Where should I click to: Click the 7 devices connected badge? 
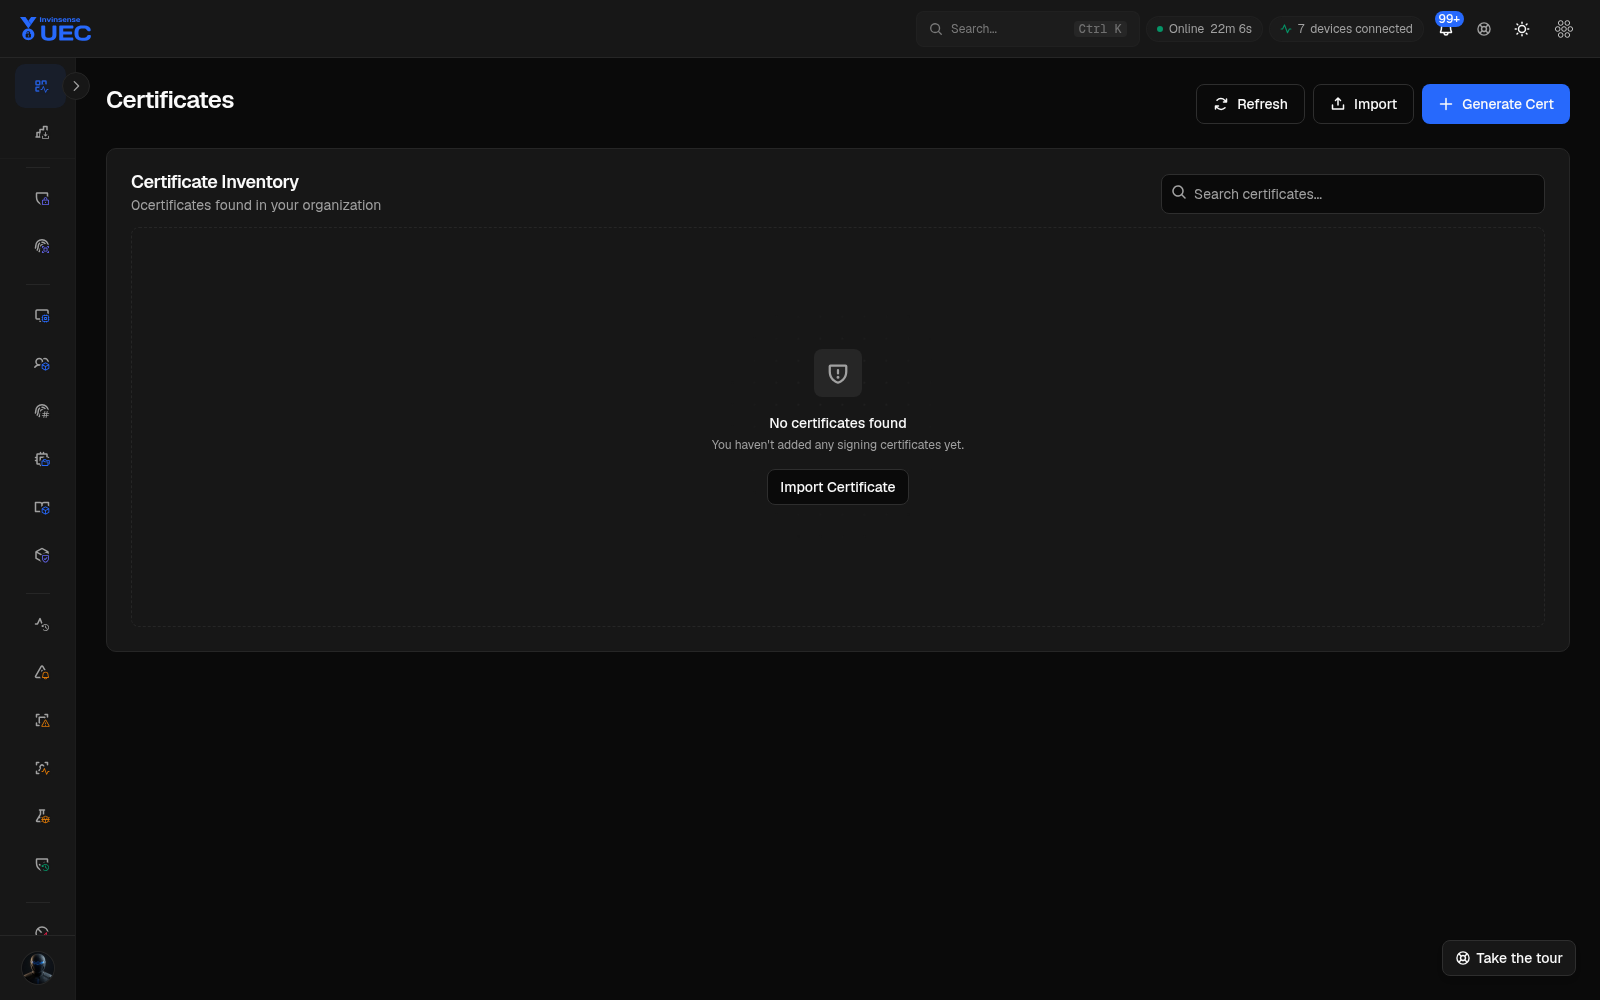(x=1346, y=29)
